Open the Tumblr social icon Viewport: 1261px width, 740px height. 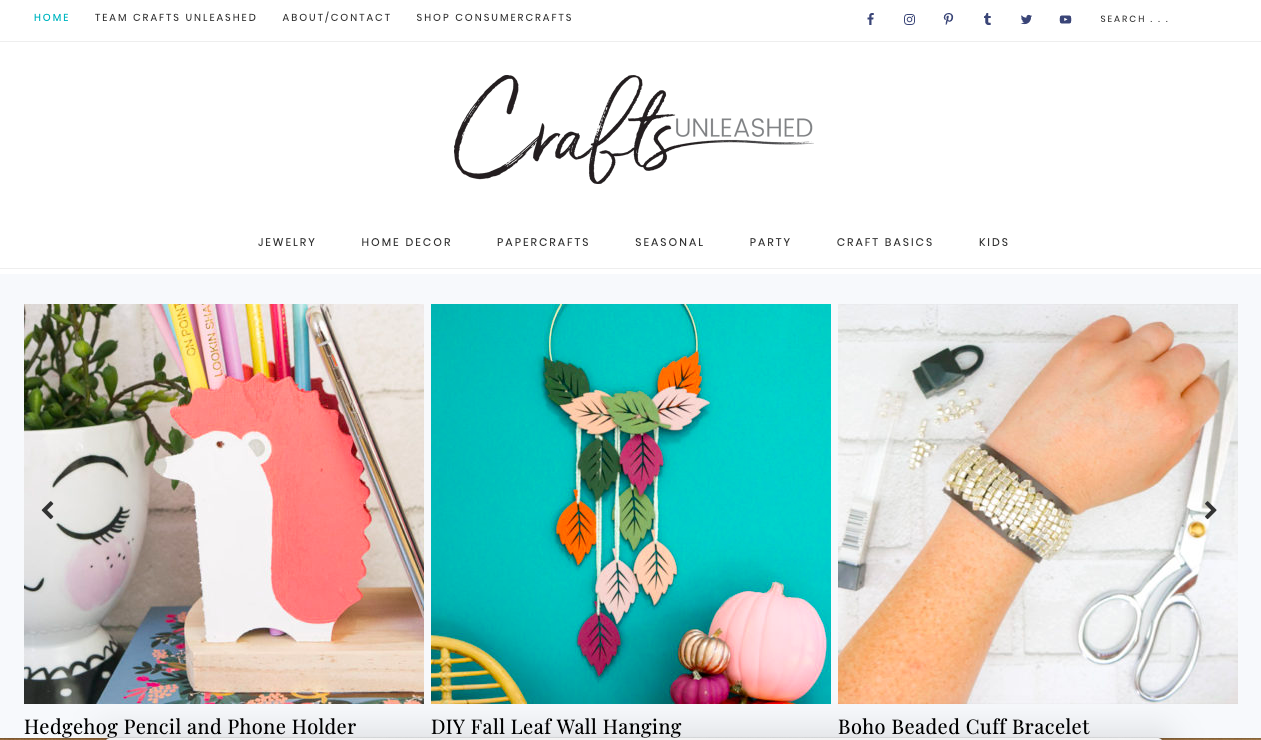point(987,19)
